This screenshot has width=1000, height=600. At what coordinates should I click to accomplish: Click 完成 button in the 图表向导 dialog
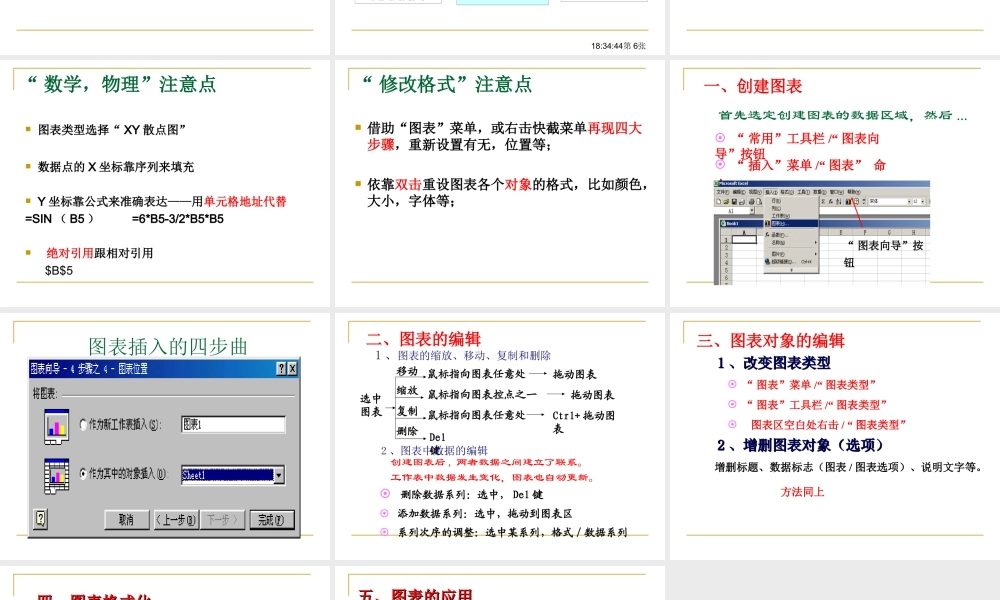[272, 520]
